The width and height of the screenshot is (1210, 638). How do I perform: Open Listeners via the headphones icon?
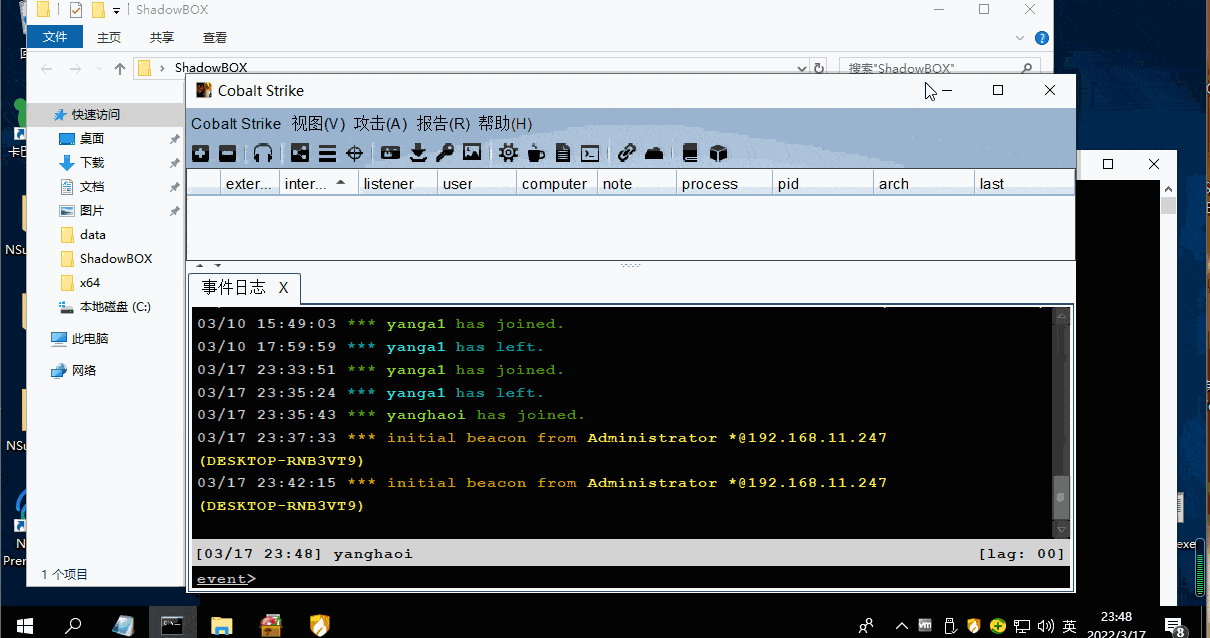click(x=263, y=153)
